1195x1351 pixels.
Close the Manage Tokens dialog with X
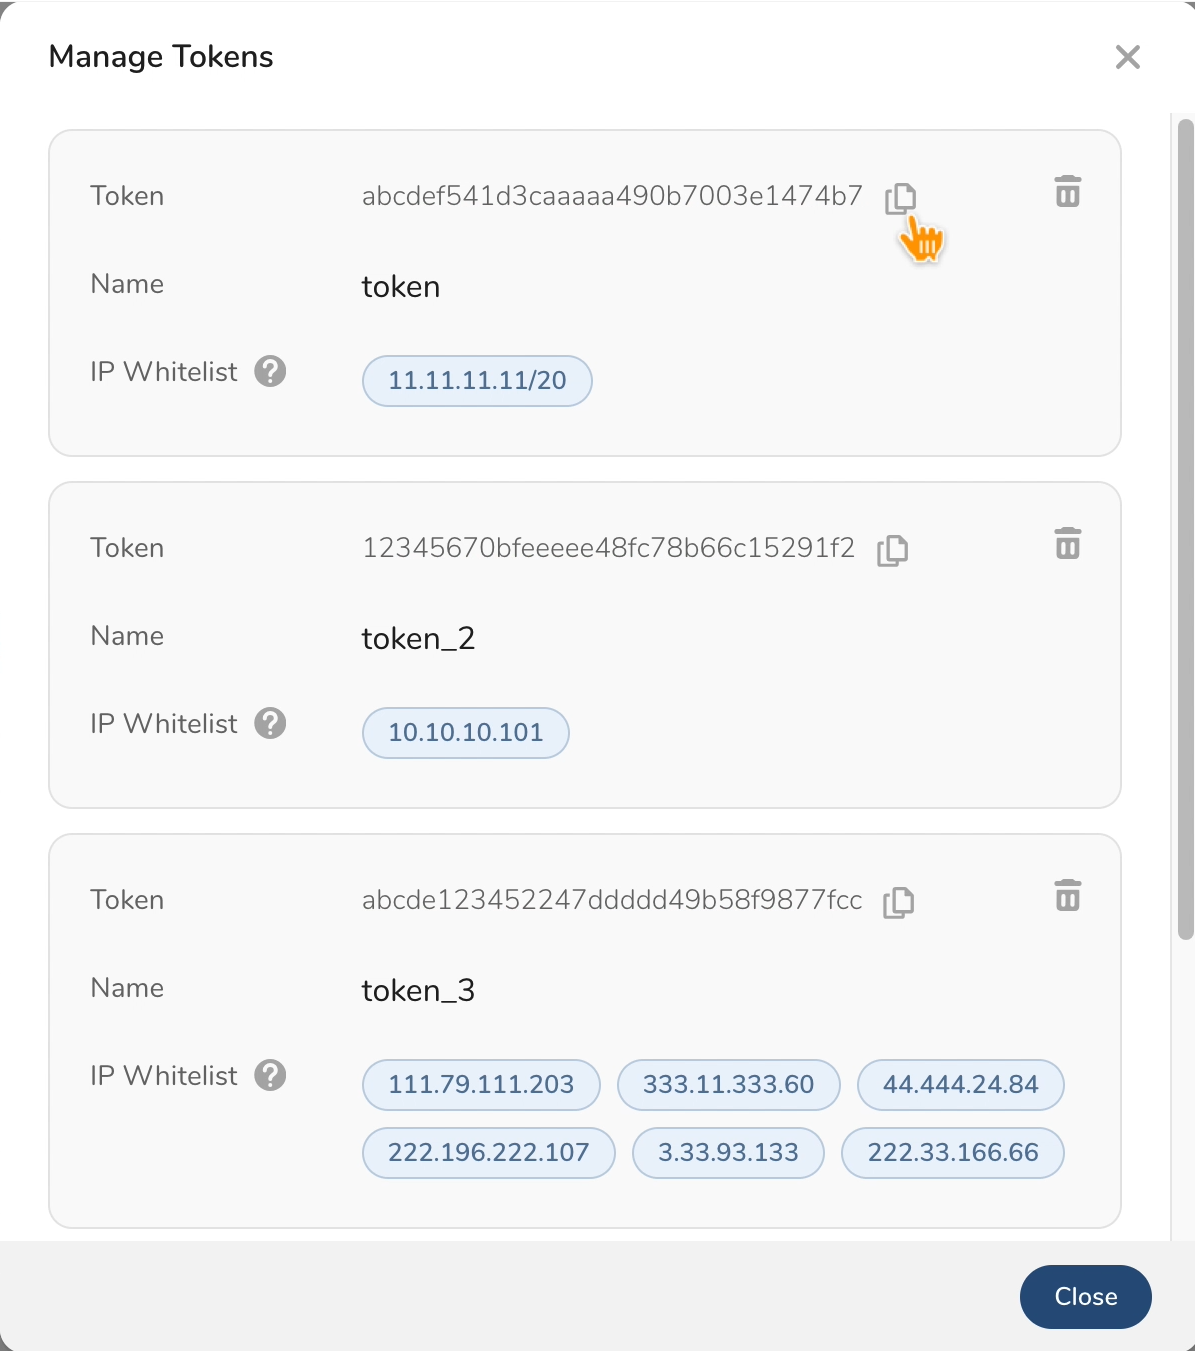pos(1127,57)
